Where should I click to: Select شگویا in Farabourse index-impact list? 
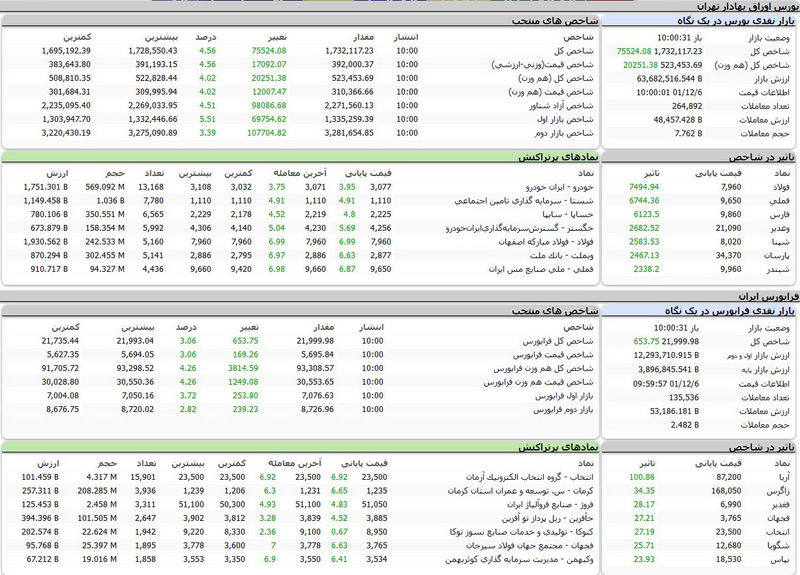[779, 546]
